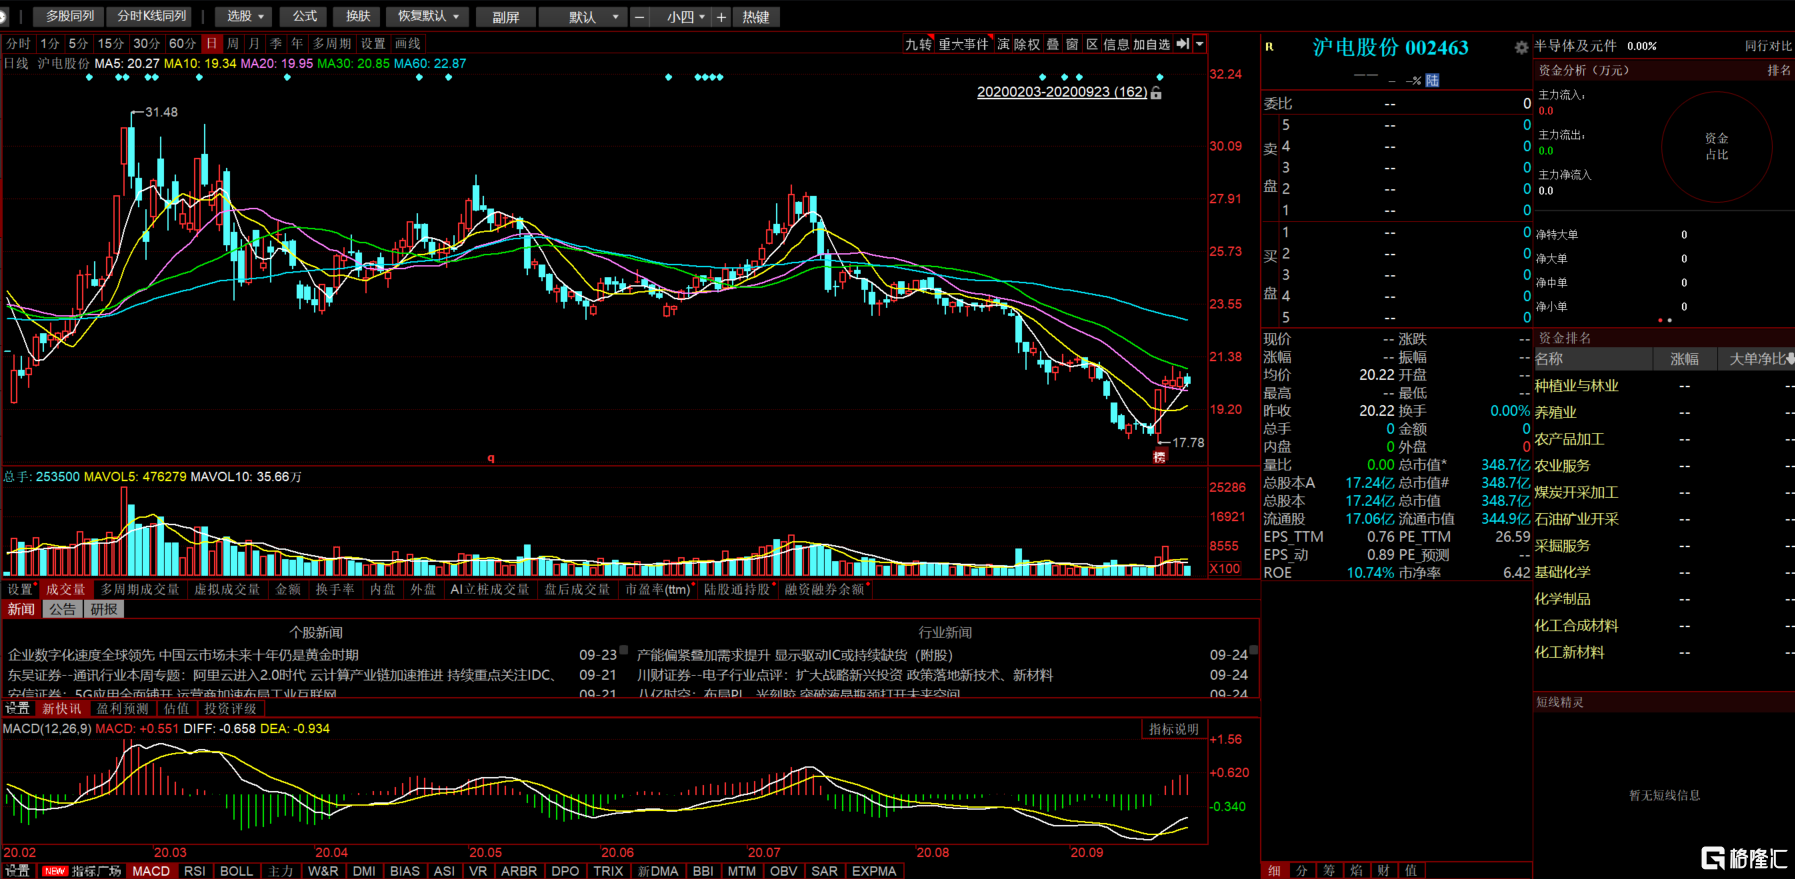Viewport: 1795px width, 879px height.
Task: Click the blue 陆 badge under stock name
Action: click(x=1432, y=80)
